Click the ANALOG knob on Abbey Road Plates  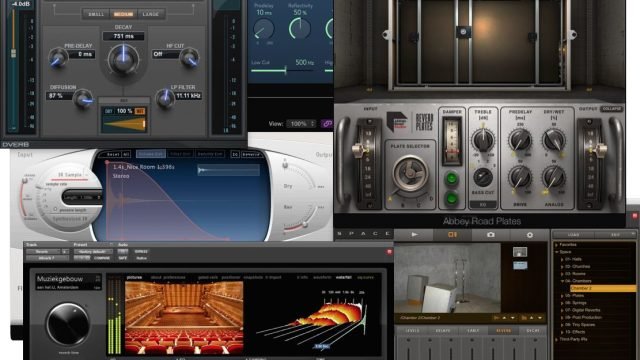point(554,178)
